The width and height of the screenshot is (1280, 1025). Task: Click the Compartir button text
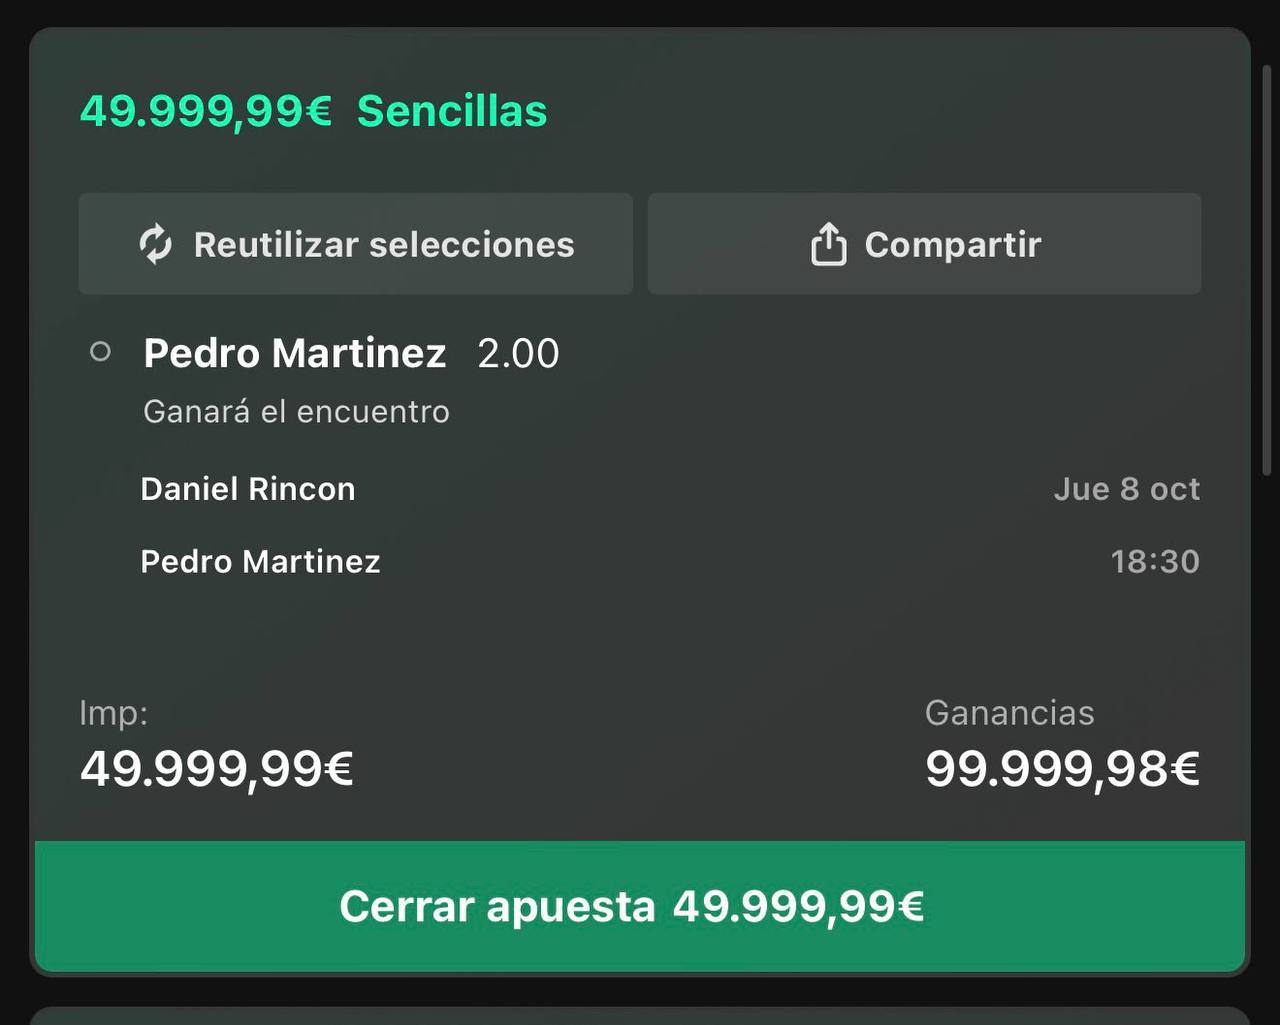click(x=953, y=244)
